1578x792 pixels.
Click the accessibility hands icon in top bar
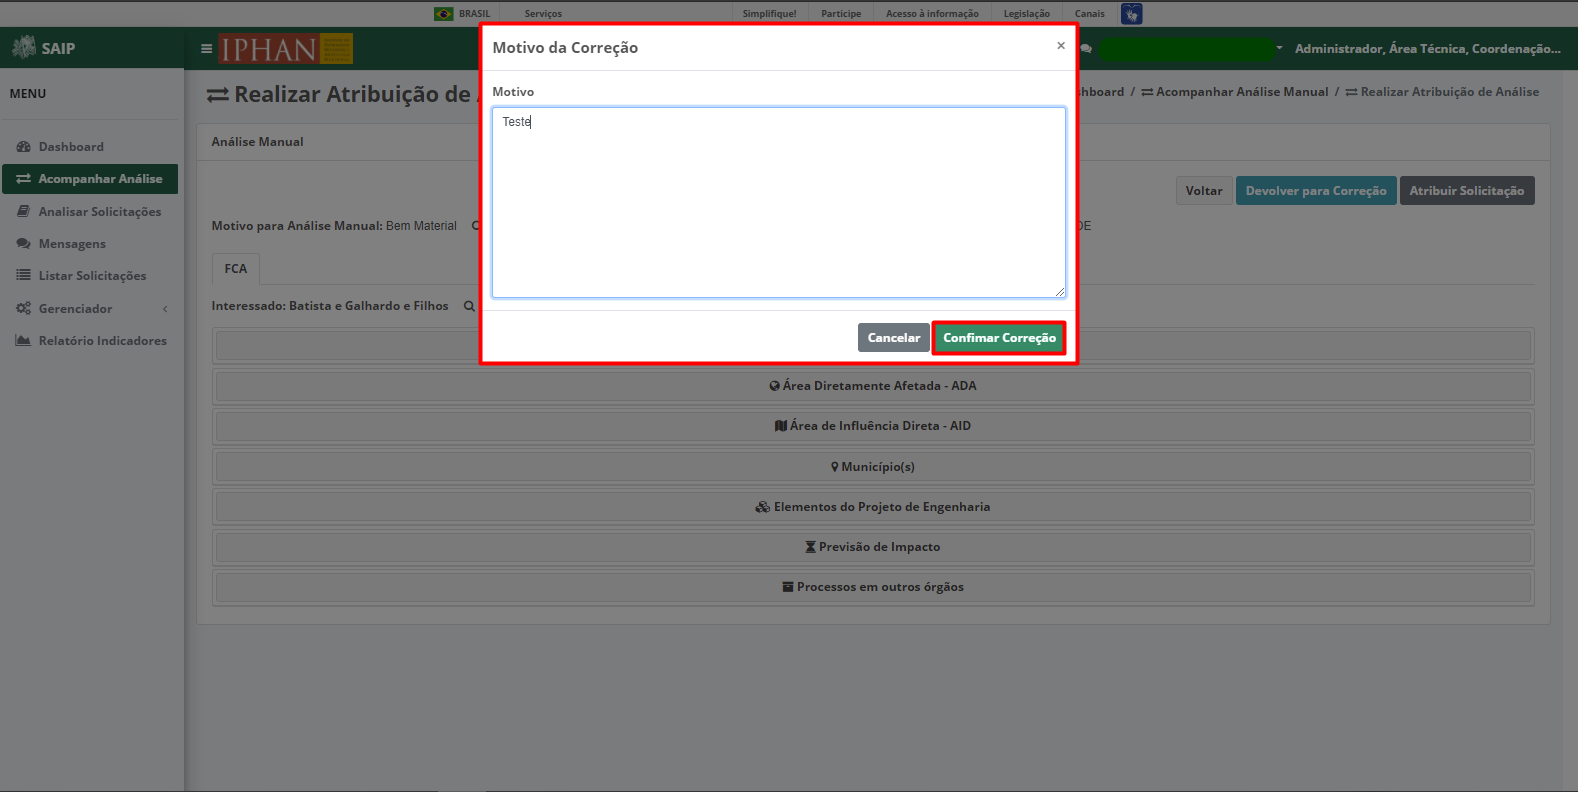coord(1131,14)
